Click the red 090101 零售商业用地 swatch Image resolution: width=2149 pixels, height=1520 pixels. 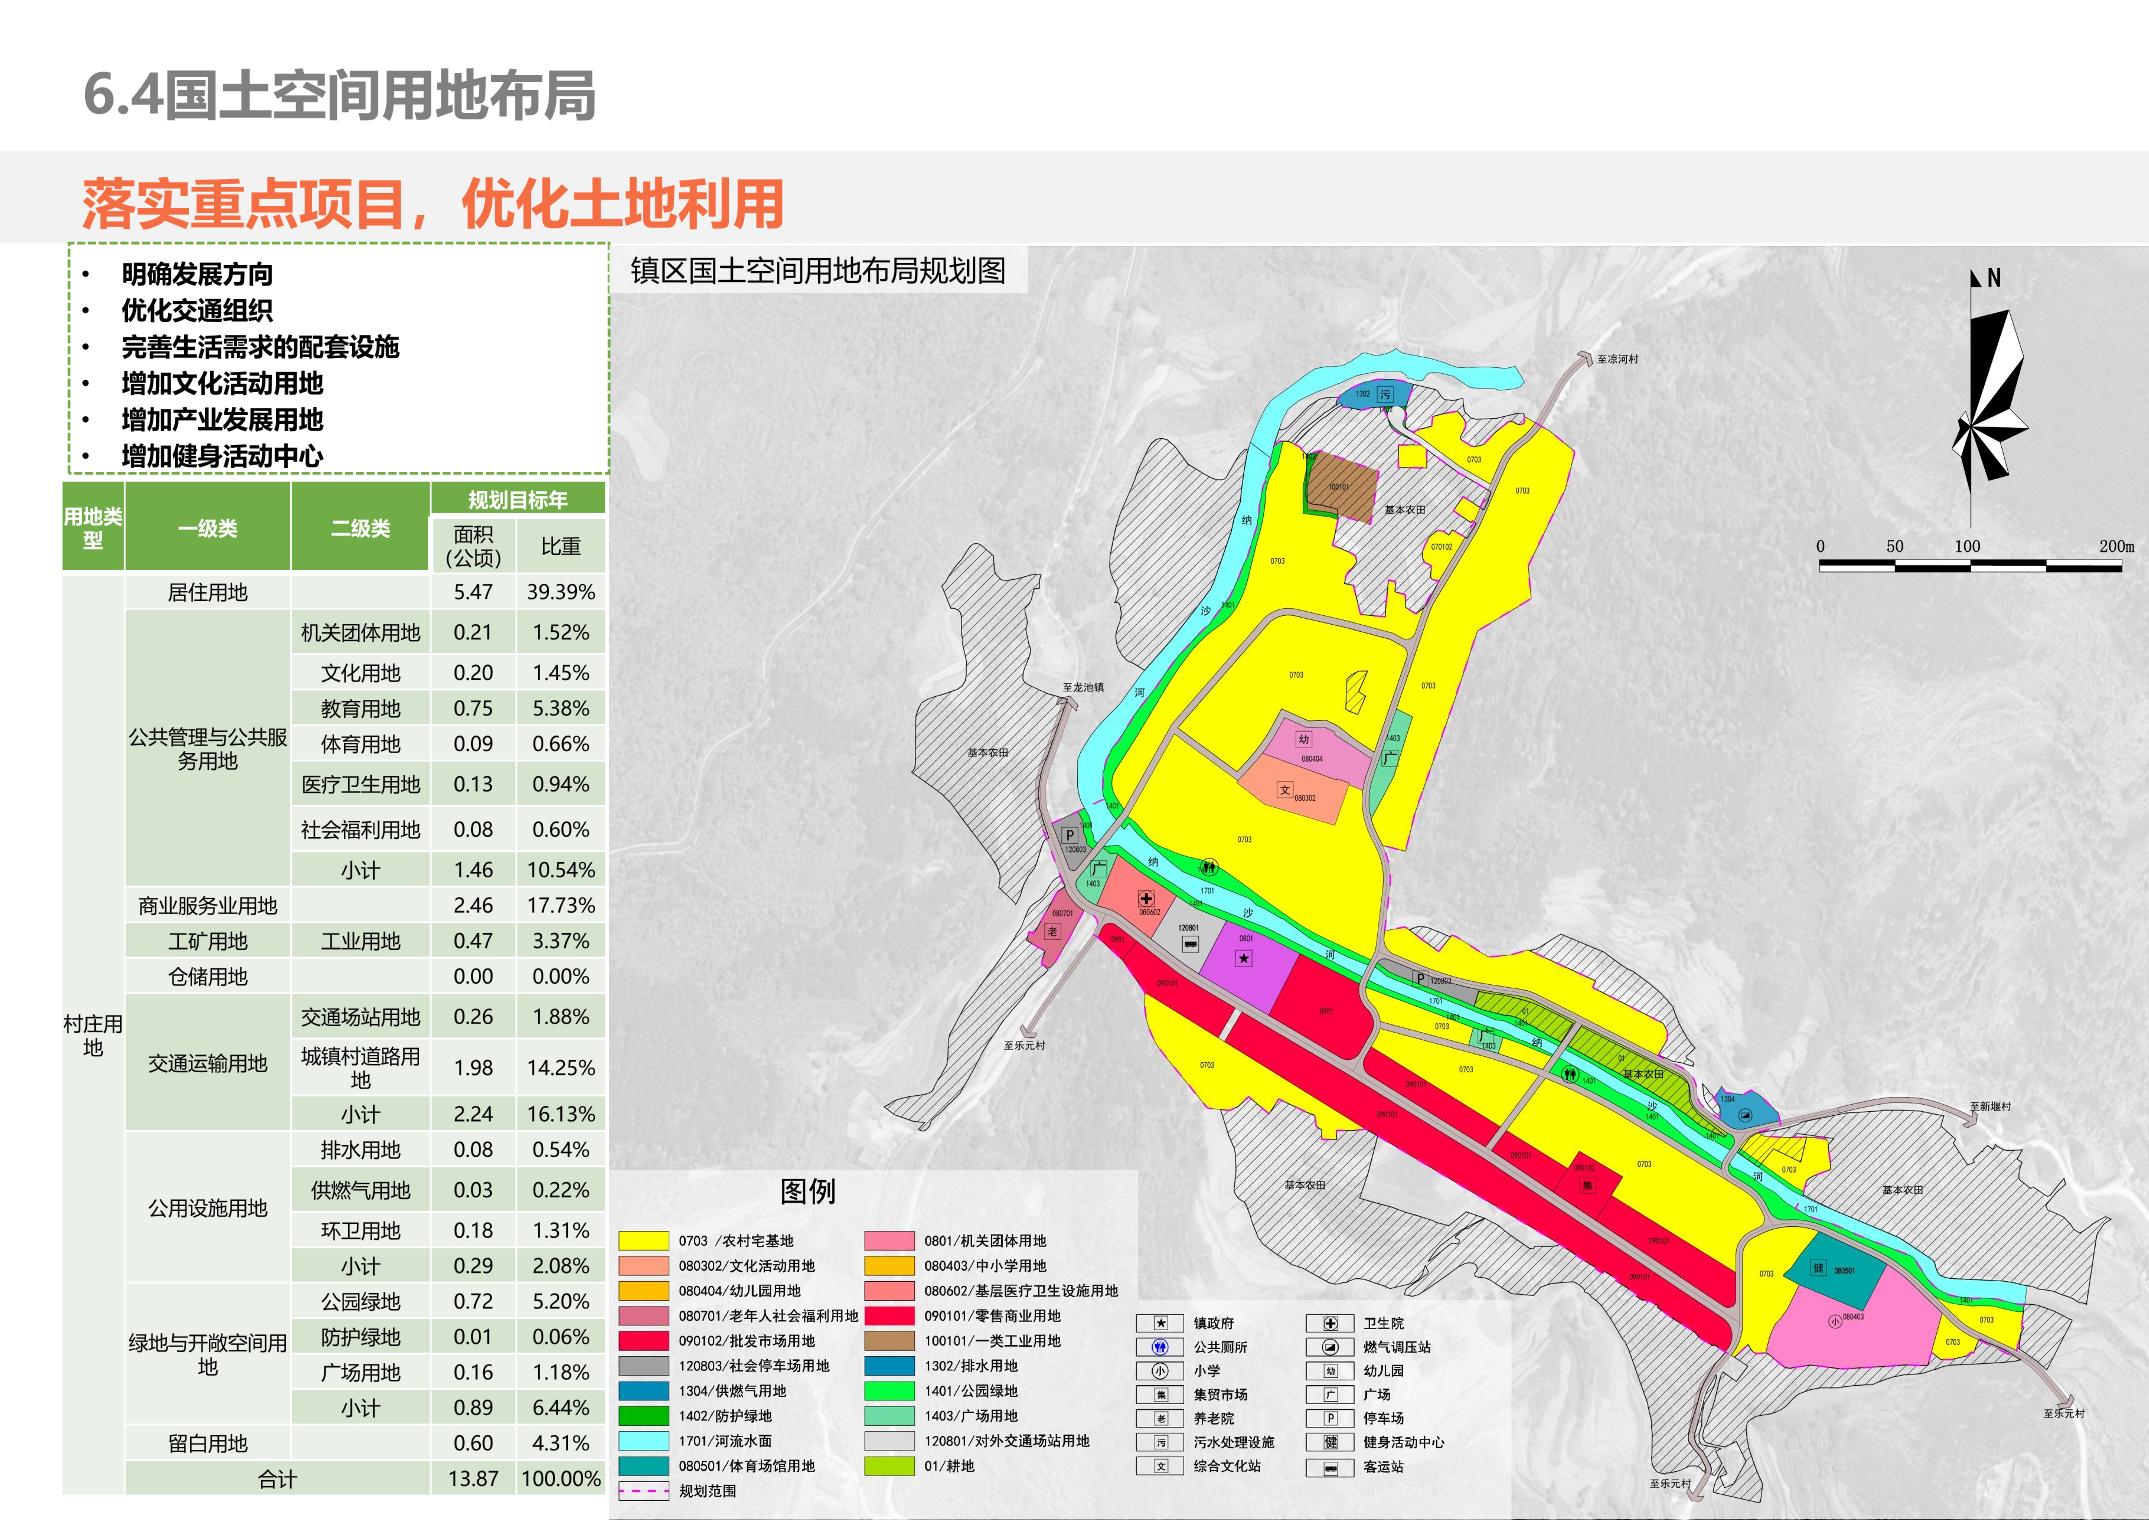889,1316
